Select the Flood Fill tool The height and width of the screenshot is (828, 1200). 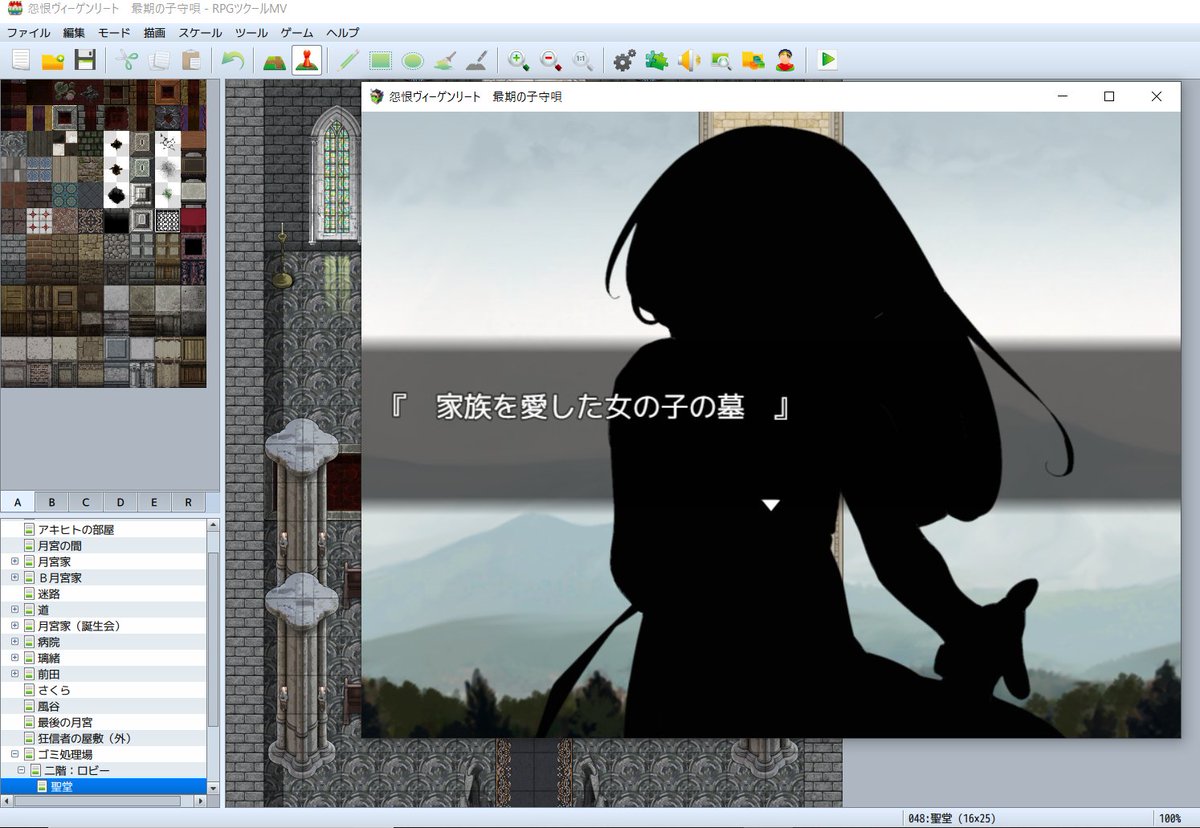(445, 60)
